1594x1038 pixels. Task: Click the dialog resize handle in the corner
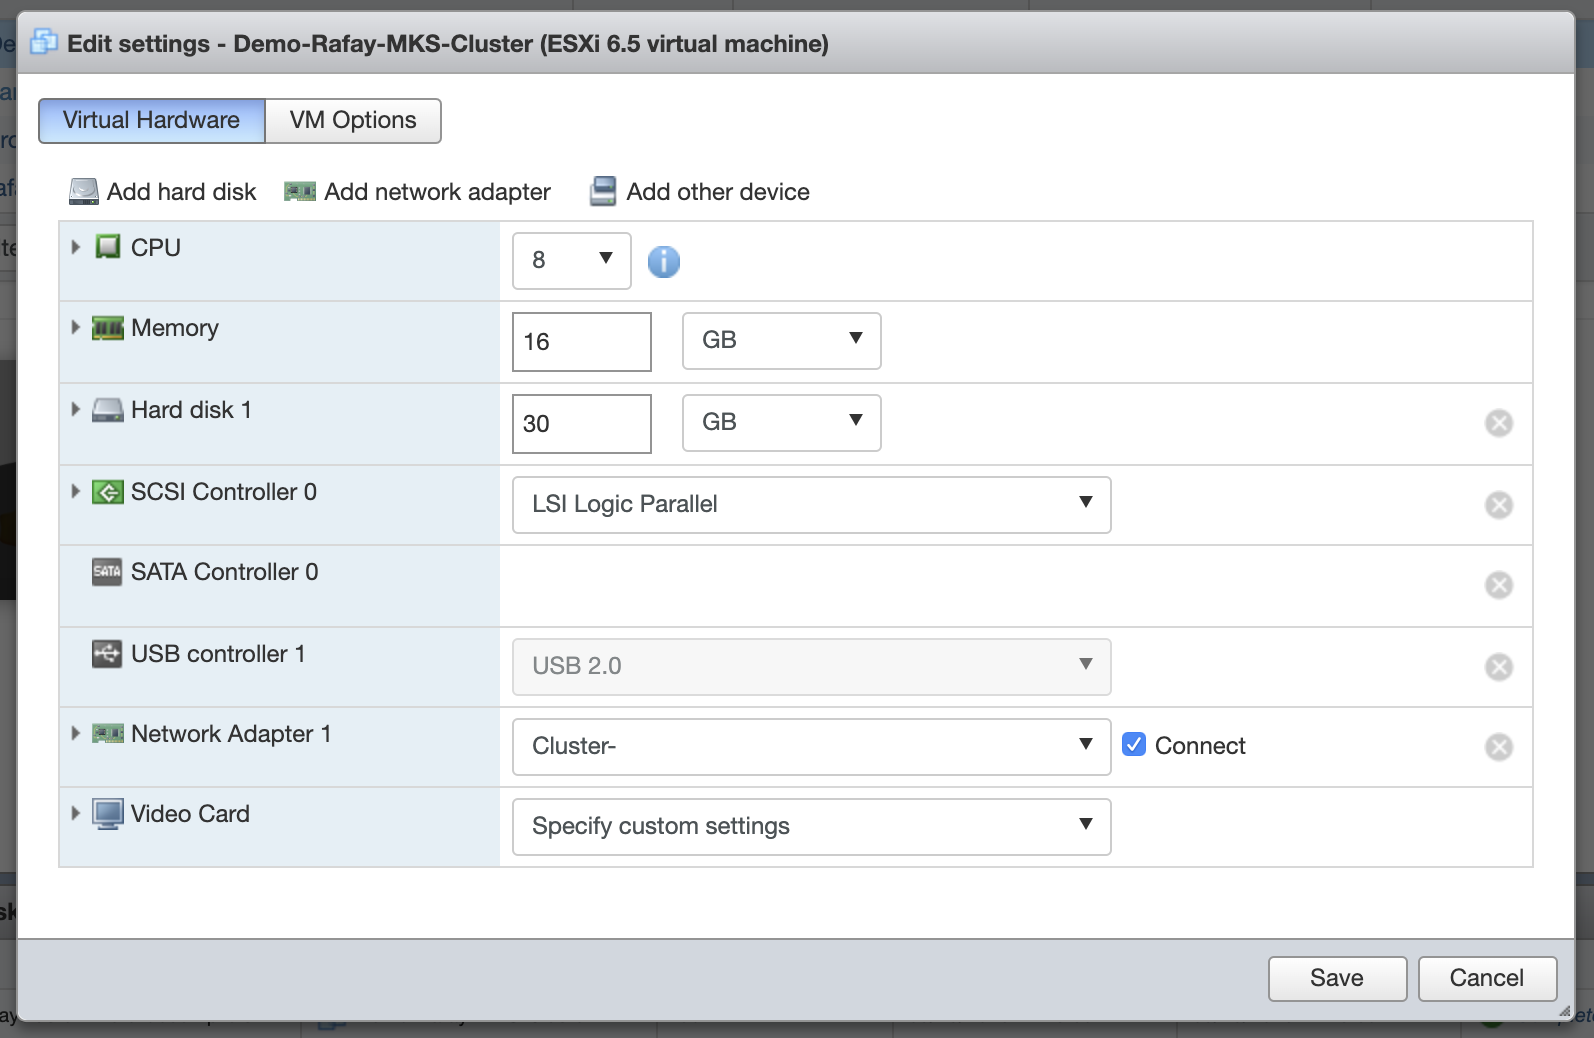click(x=1565, y=1011)
